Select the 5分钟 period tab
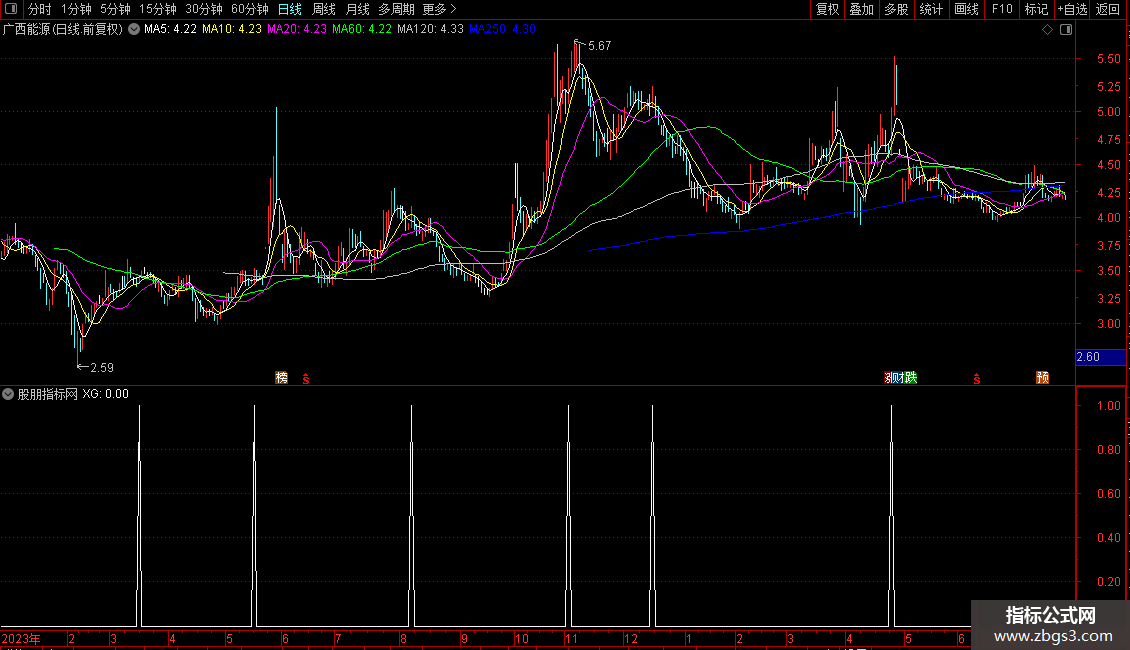 pos(115,9)
